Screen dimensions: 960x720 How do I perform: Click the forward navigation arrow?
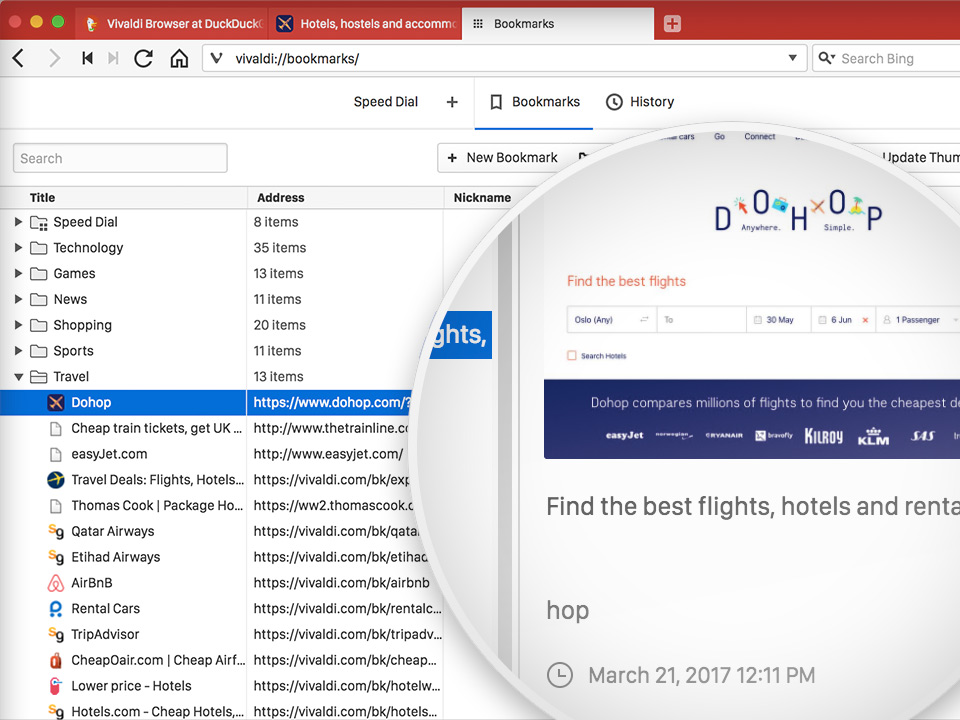point(54,59)
